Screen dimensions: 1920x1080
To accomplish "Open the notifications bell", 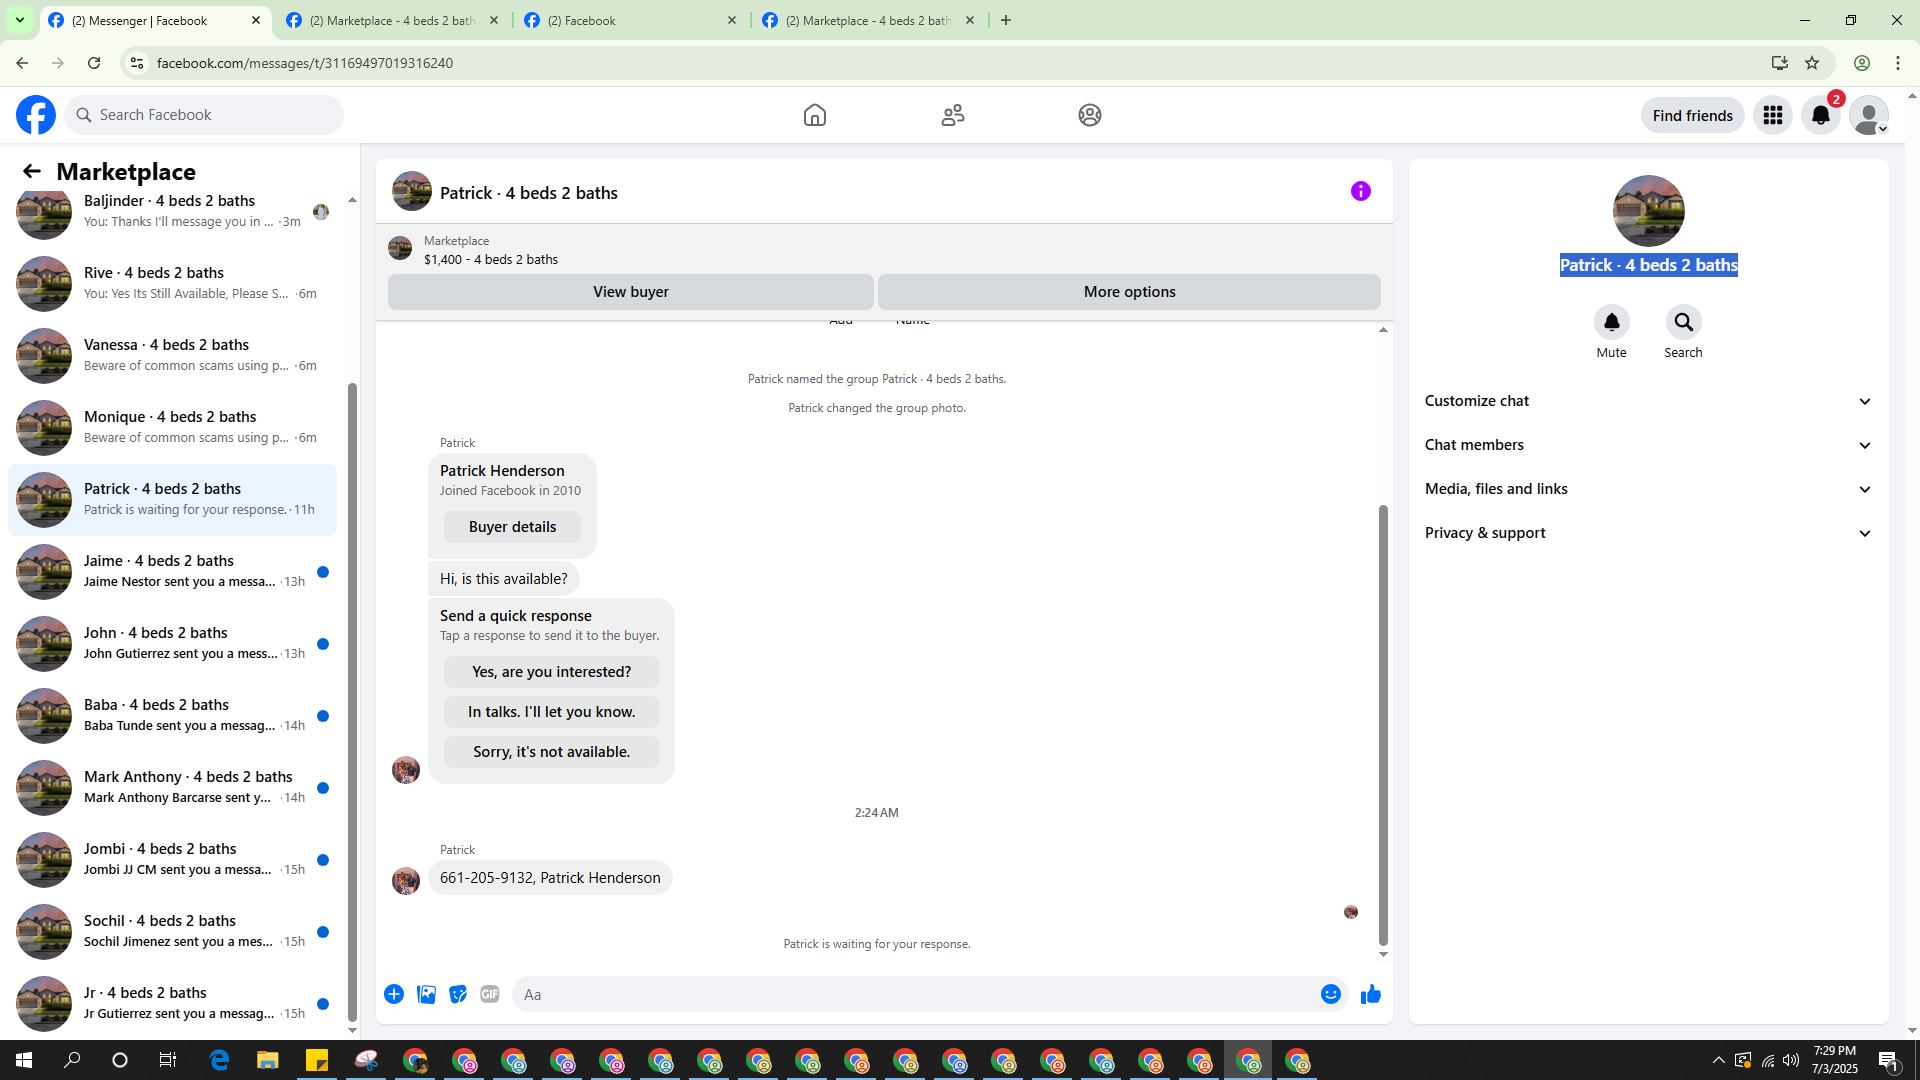I will point(1820,115).
